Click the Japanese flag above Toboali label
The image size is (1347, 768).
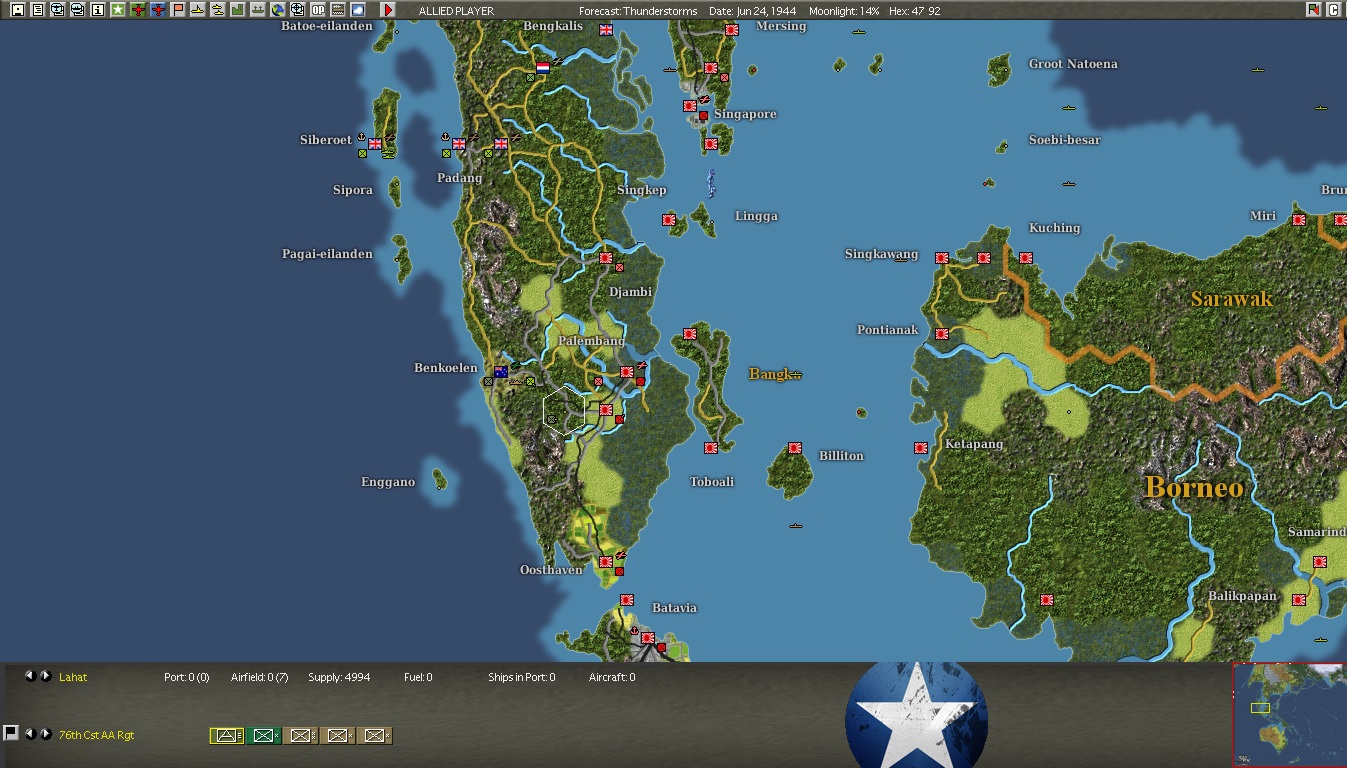711,448
